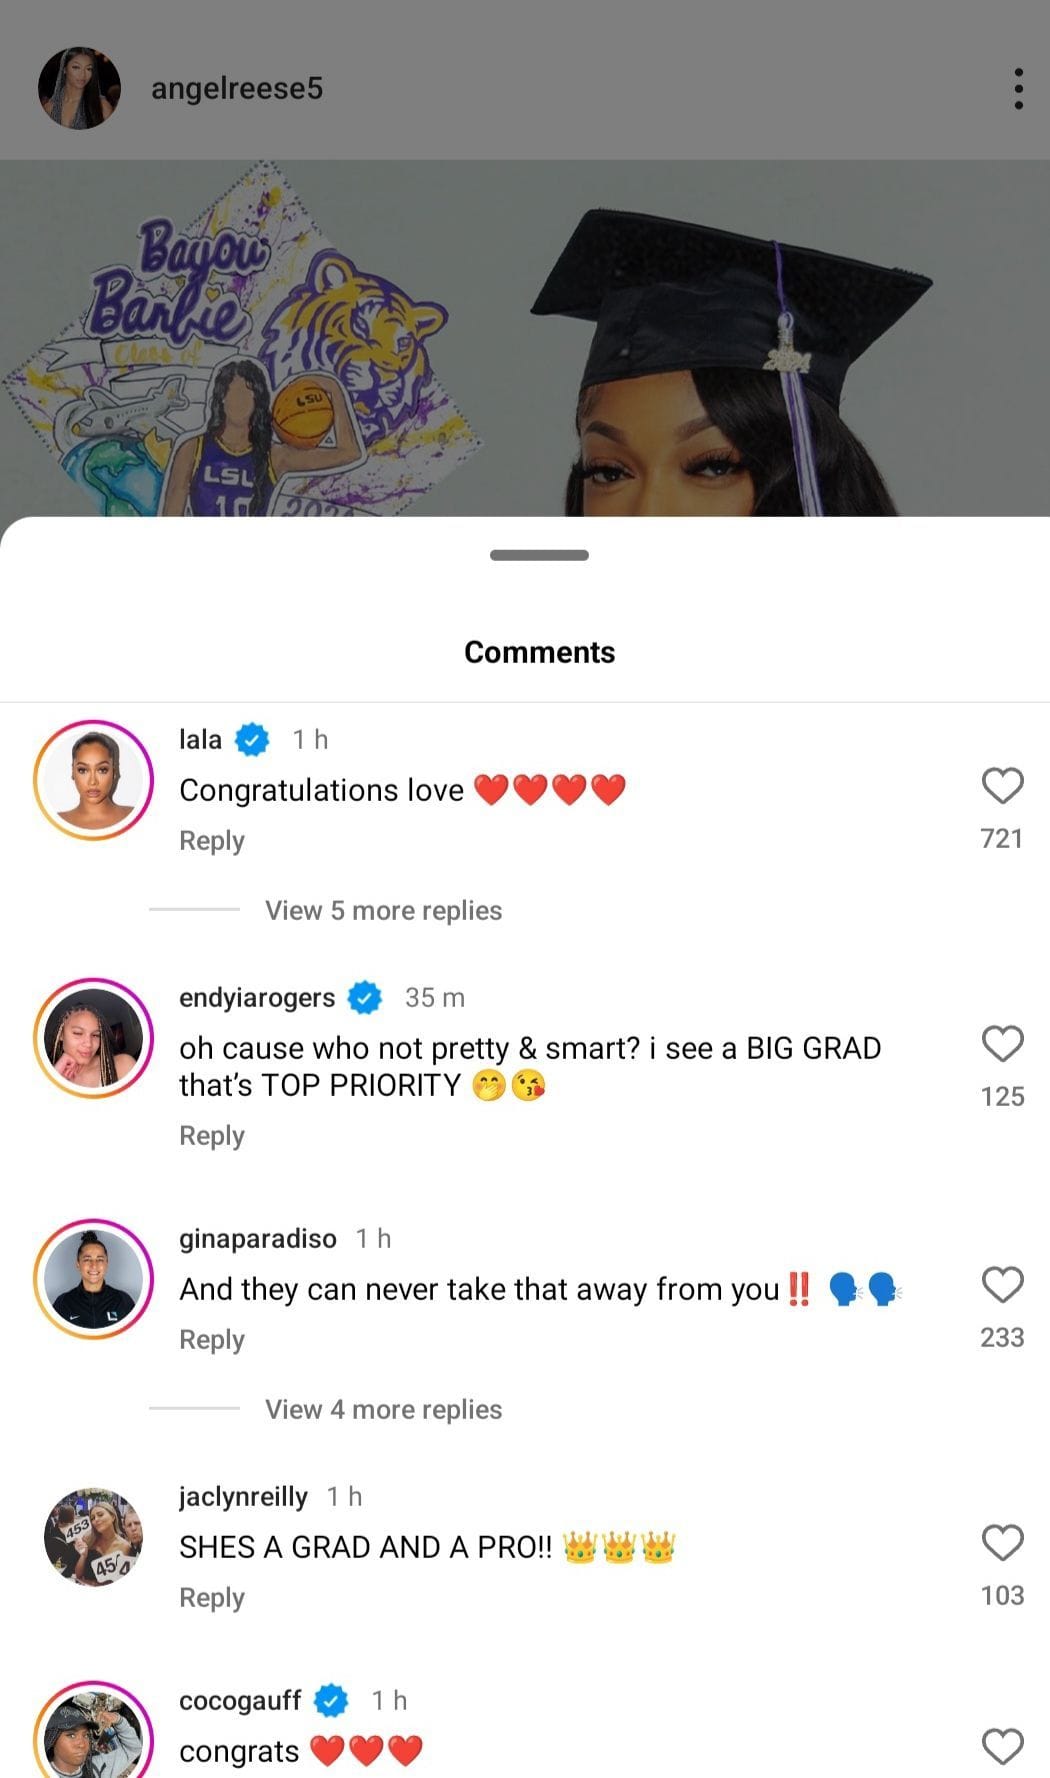Expand 4 more replies under ginaparadiso's comment
1050x1778 pixels.
click(383, 1409)
